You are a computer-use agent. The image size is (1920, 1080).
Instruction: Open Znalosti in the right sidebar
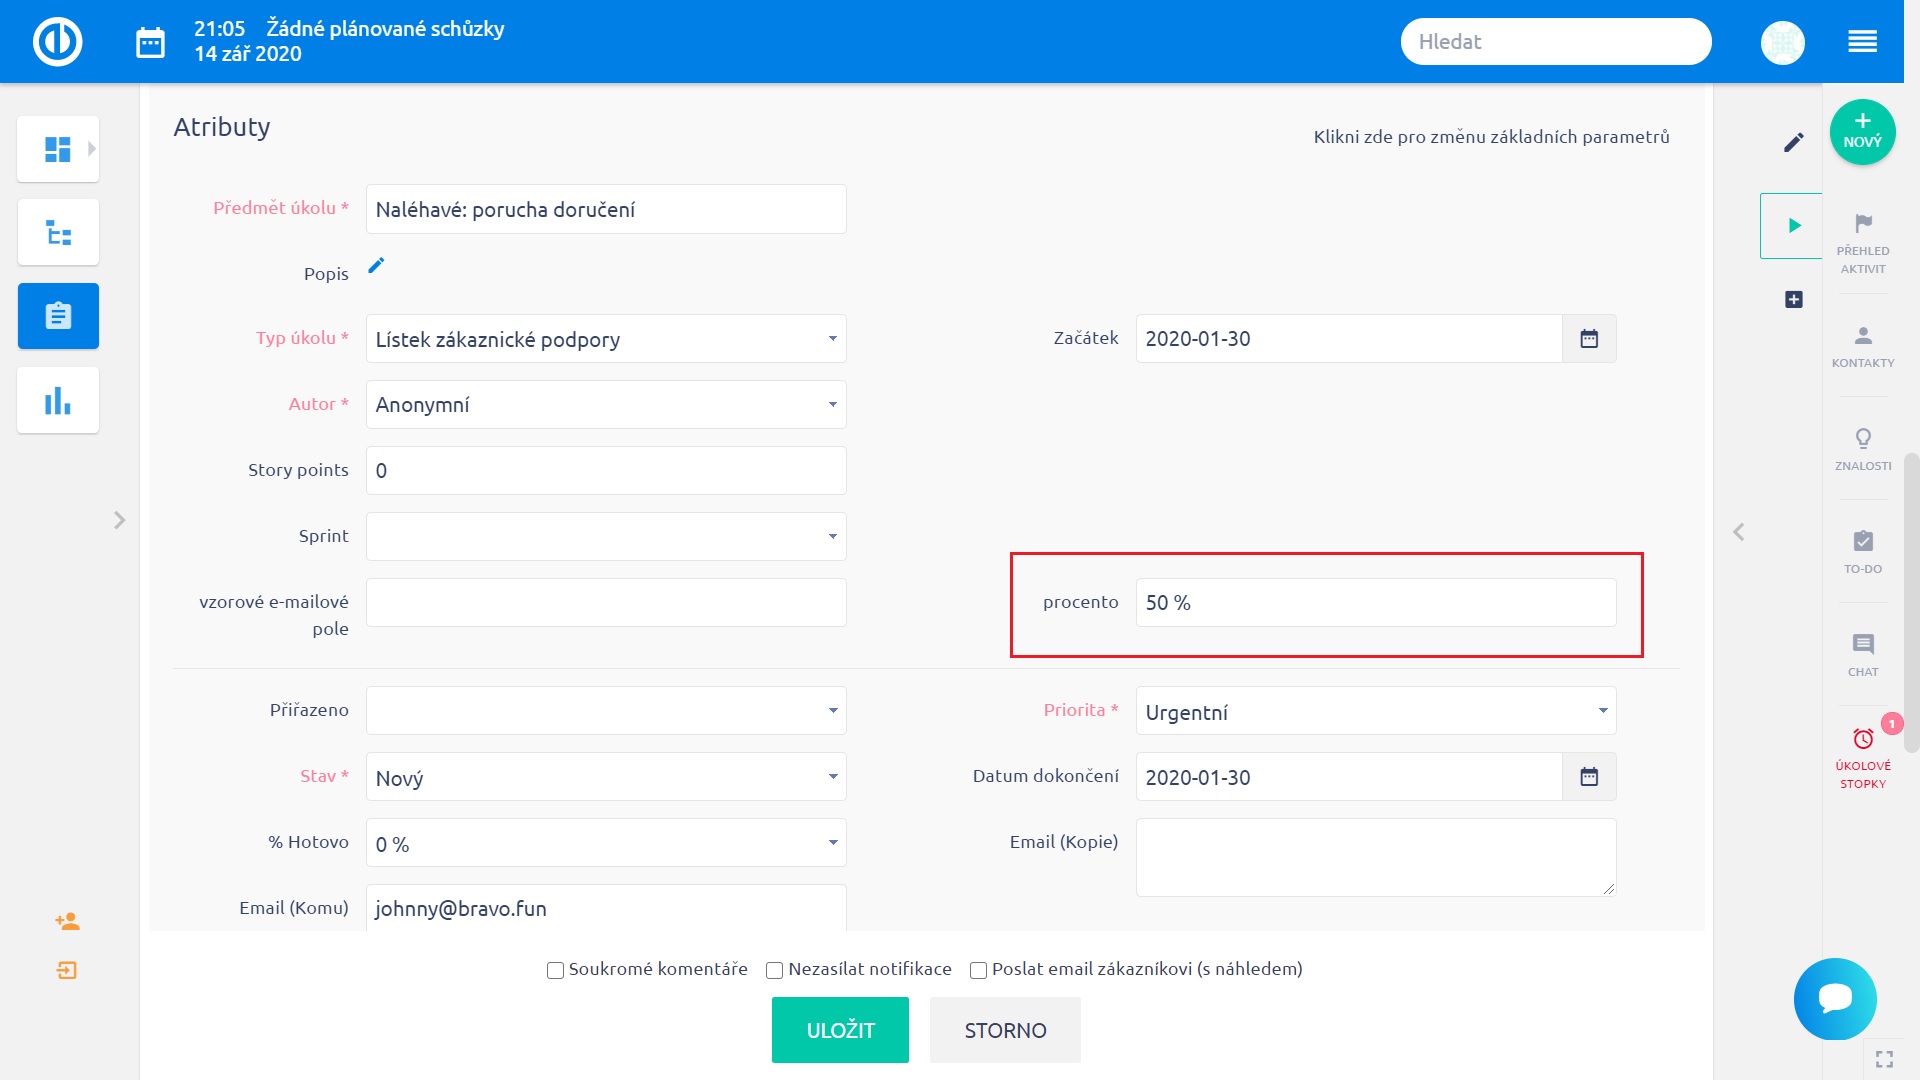(1863, 448)
